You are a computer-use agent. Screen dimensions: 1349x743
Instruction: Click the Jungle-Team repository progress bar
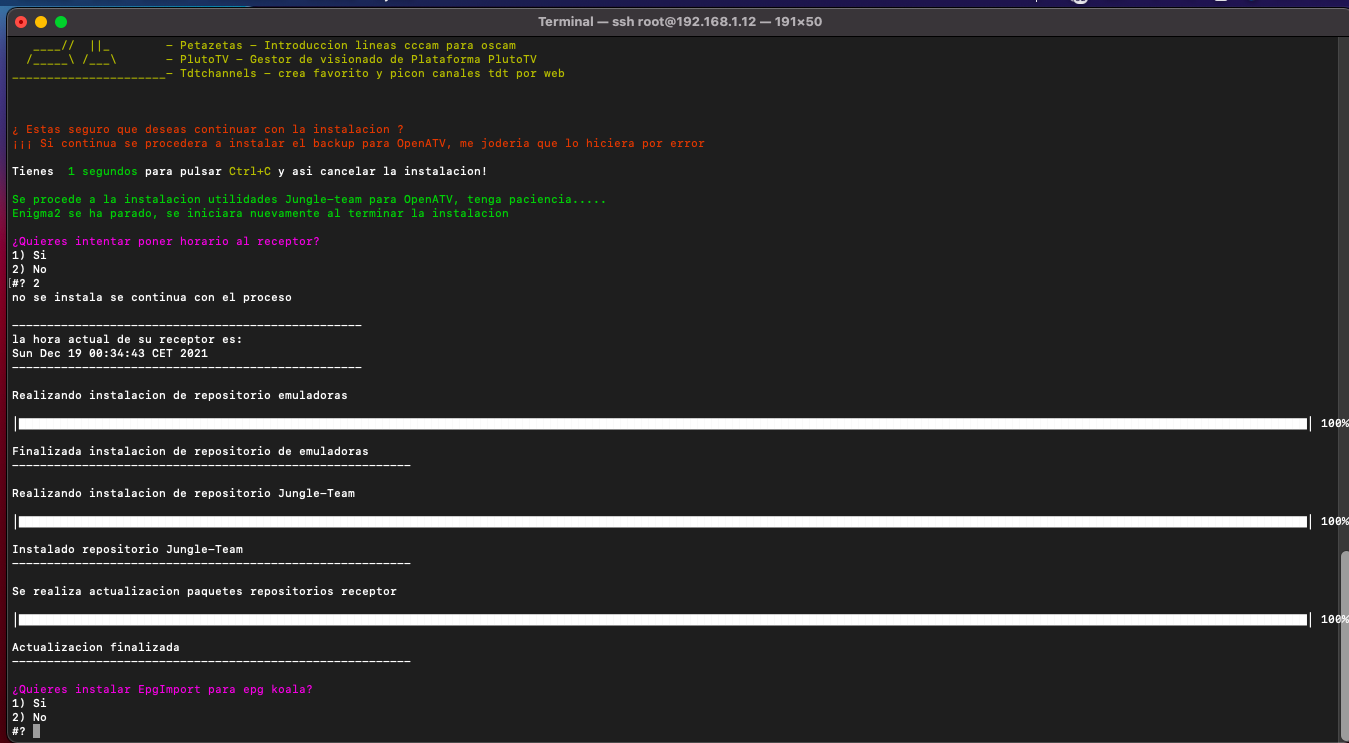pos(662,522)
